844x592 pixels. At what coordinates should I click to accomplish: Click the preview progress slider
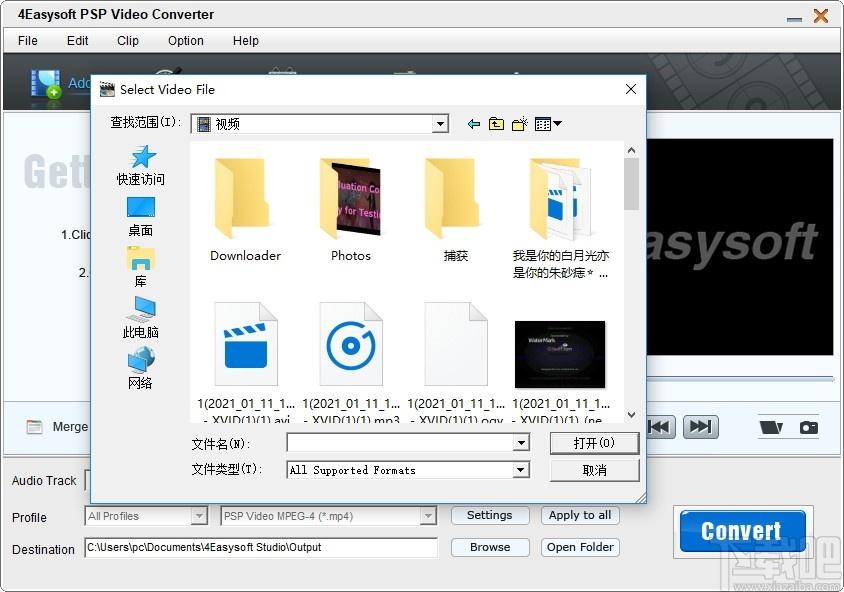740,378
